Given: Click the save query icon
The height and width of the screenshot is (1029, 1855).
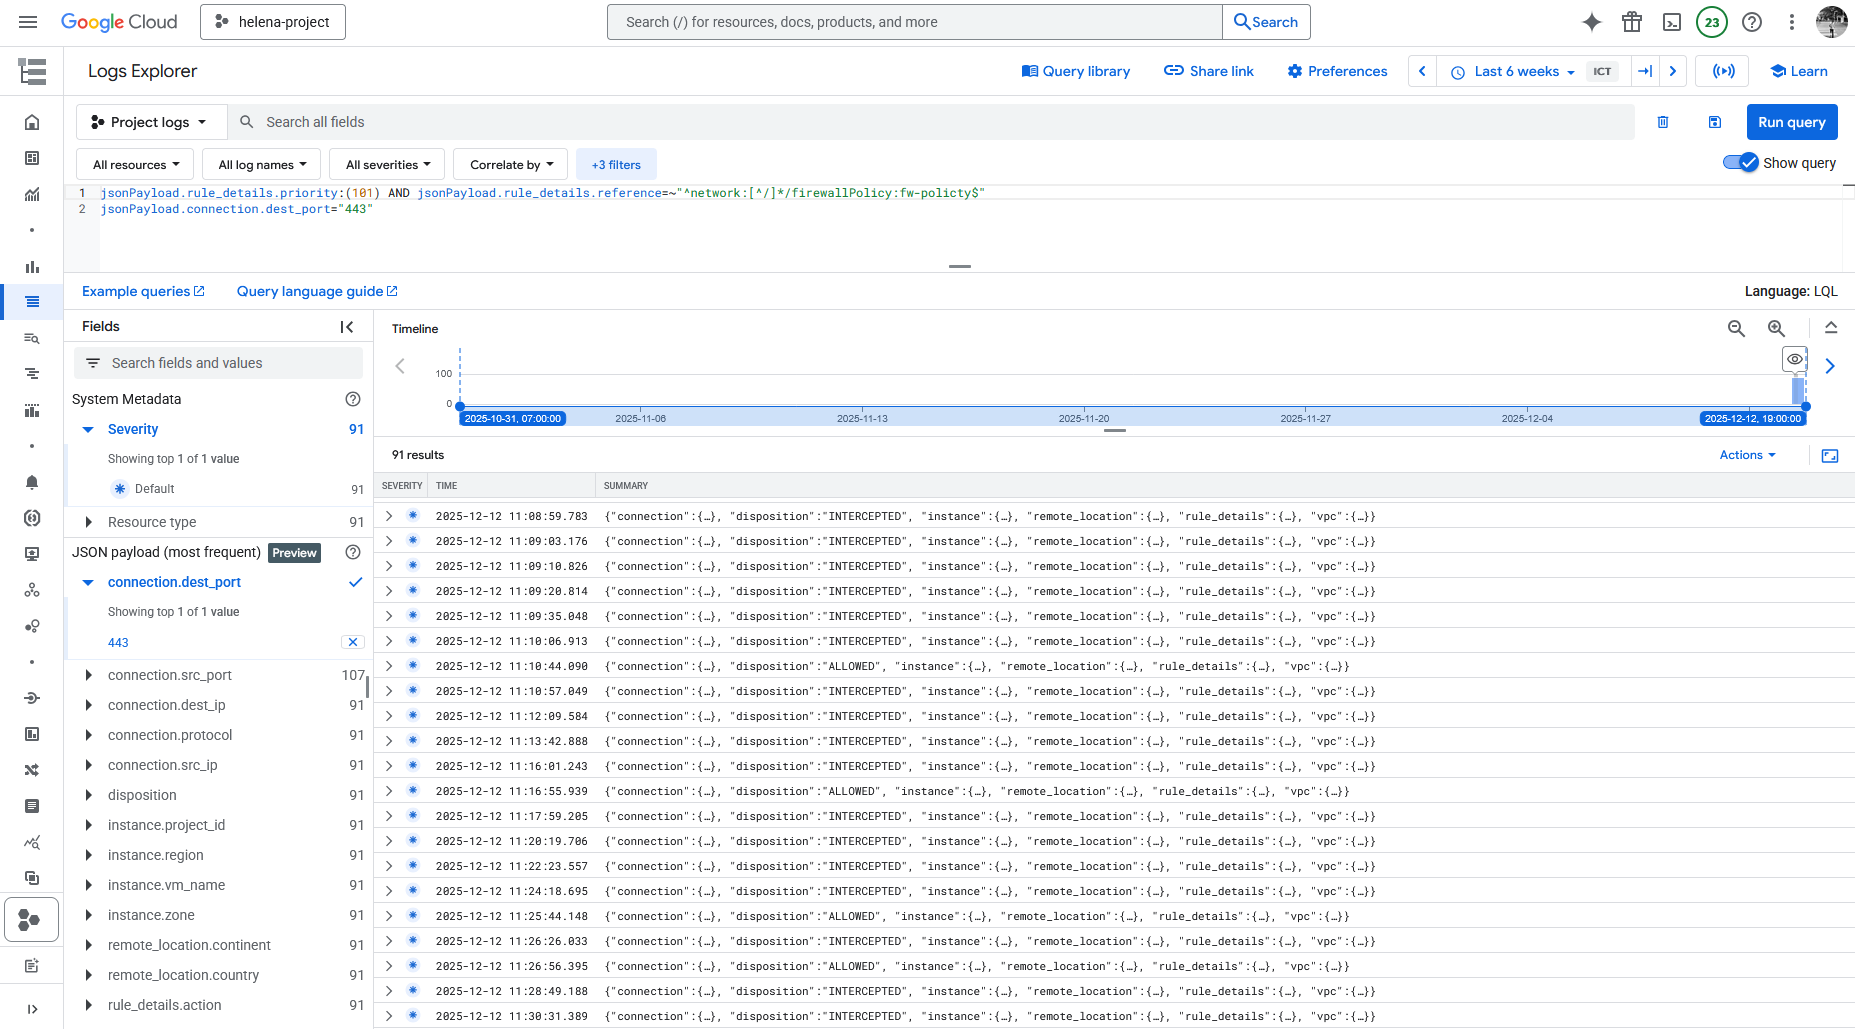Looking at the screenshot, I should pyautogui.click(x=1715, y=122).
